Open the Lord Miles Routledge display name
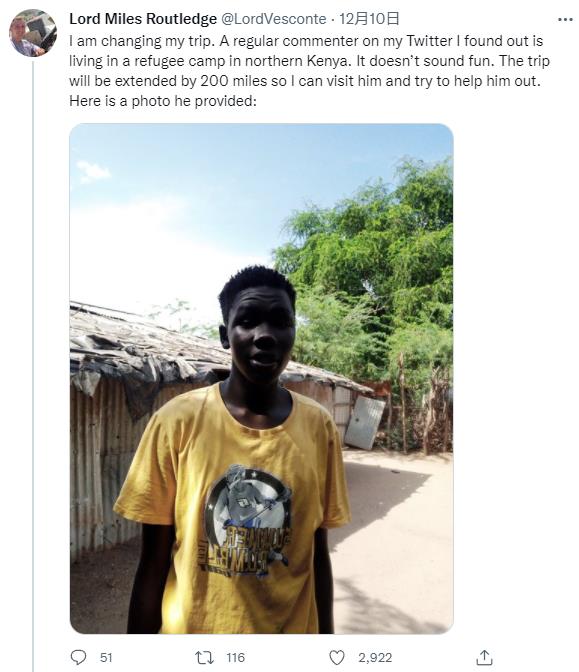This screenshot has width=579, height=672. pyautogui.click(x=143, y=19)
